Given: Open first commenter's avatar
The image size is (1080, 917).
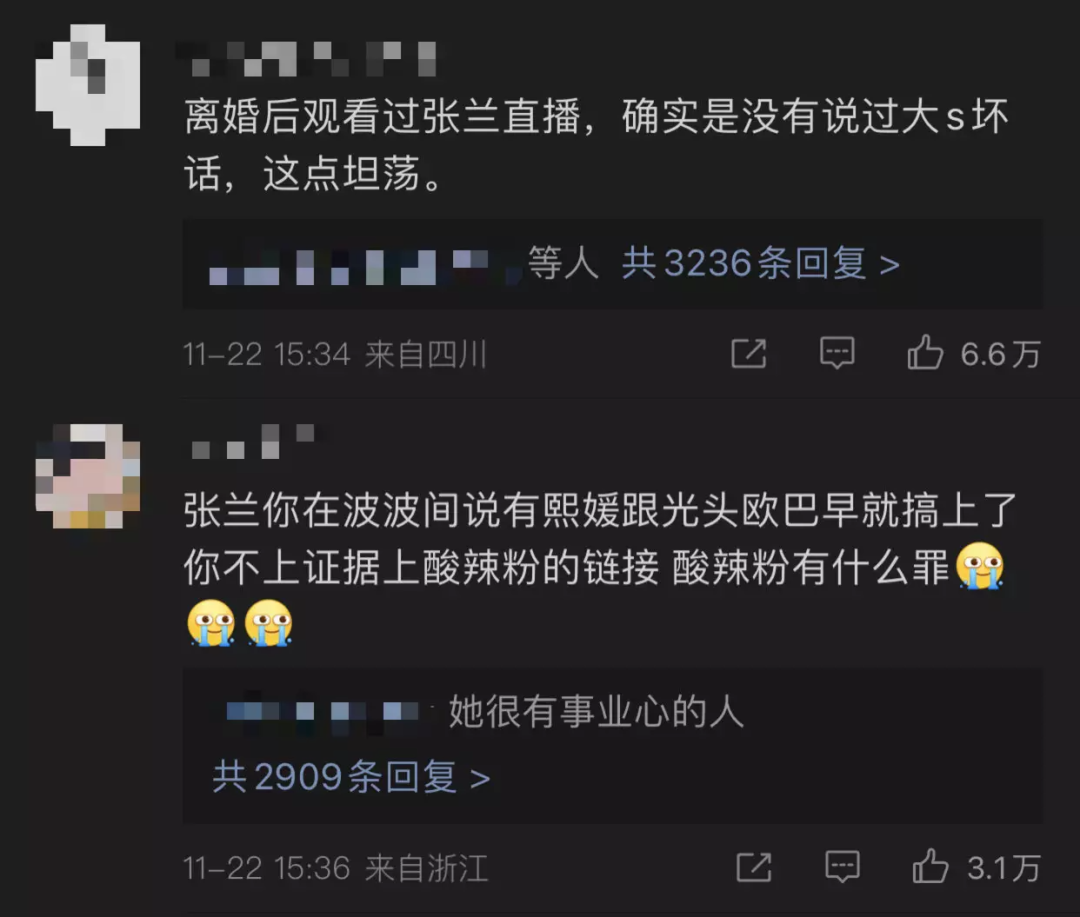Looking at the screenshot, I should pos(88,85).
